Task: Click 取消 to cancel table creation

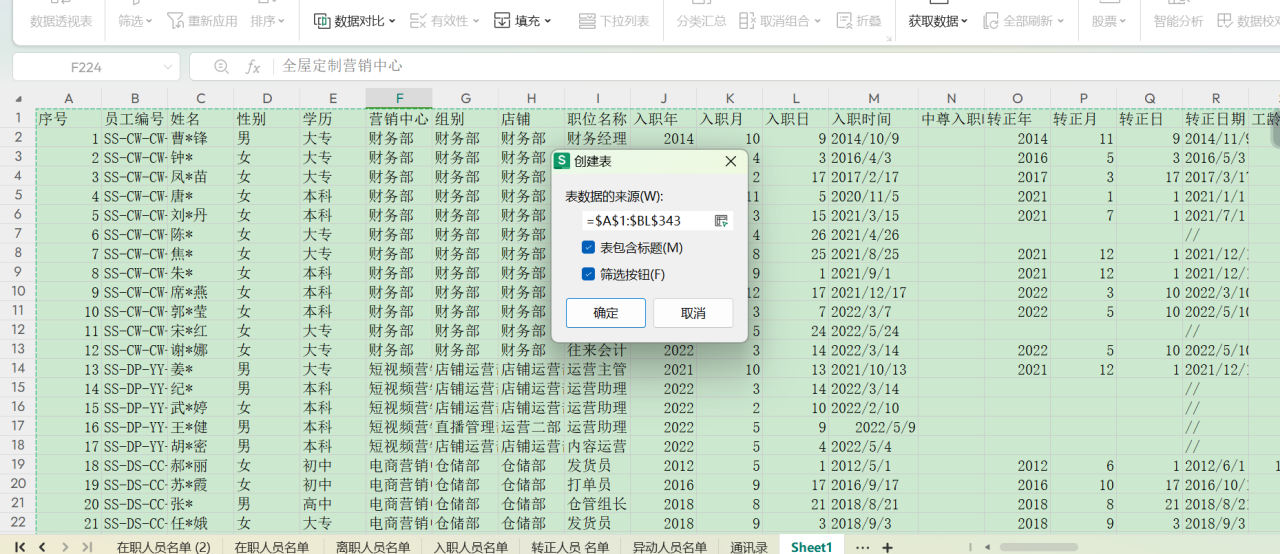Action: click(693, 313)
